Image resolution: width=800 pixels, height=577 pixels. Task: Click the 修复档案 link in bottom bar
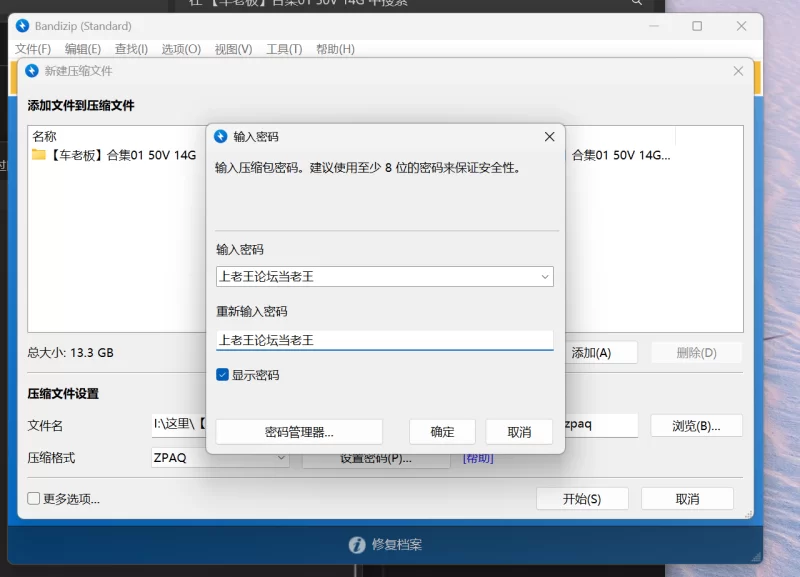(x=396, y=545)
